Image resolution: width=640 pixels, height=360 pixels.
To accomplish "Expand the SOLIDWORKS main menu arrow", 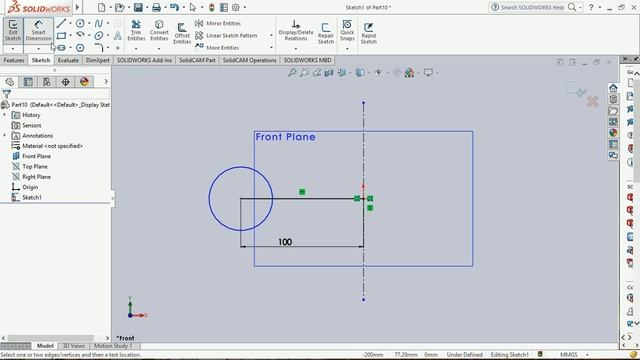I will pyautogui.click(x=77, y=7).
